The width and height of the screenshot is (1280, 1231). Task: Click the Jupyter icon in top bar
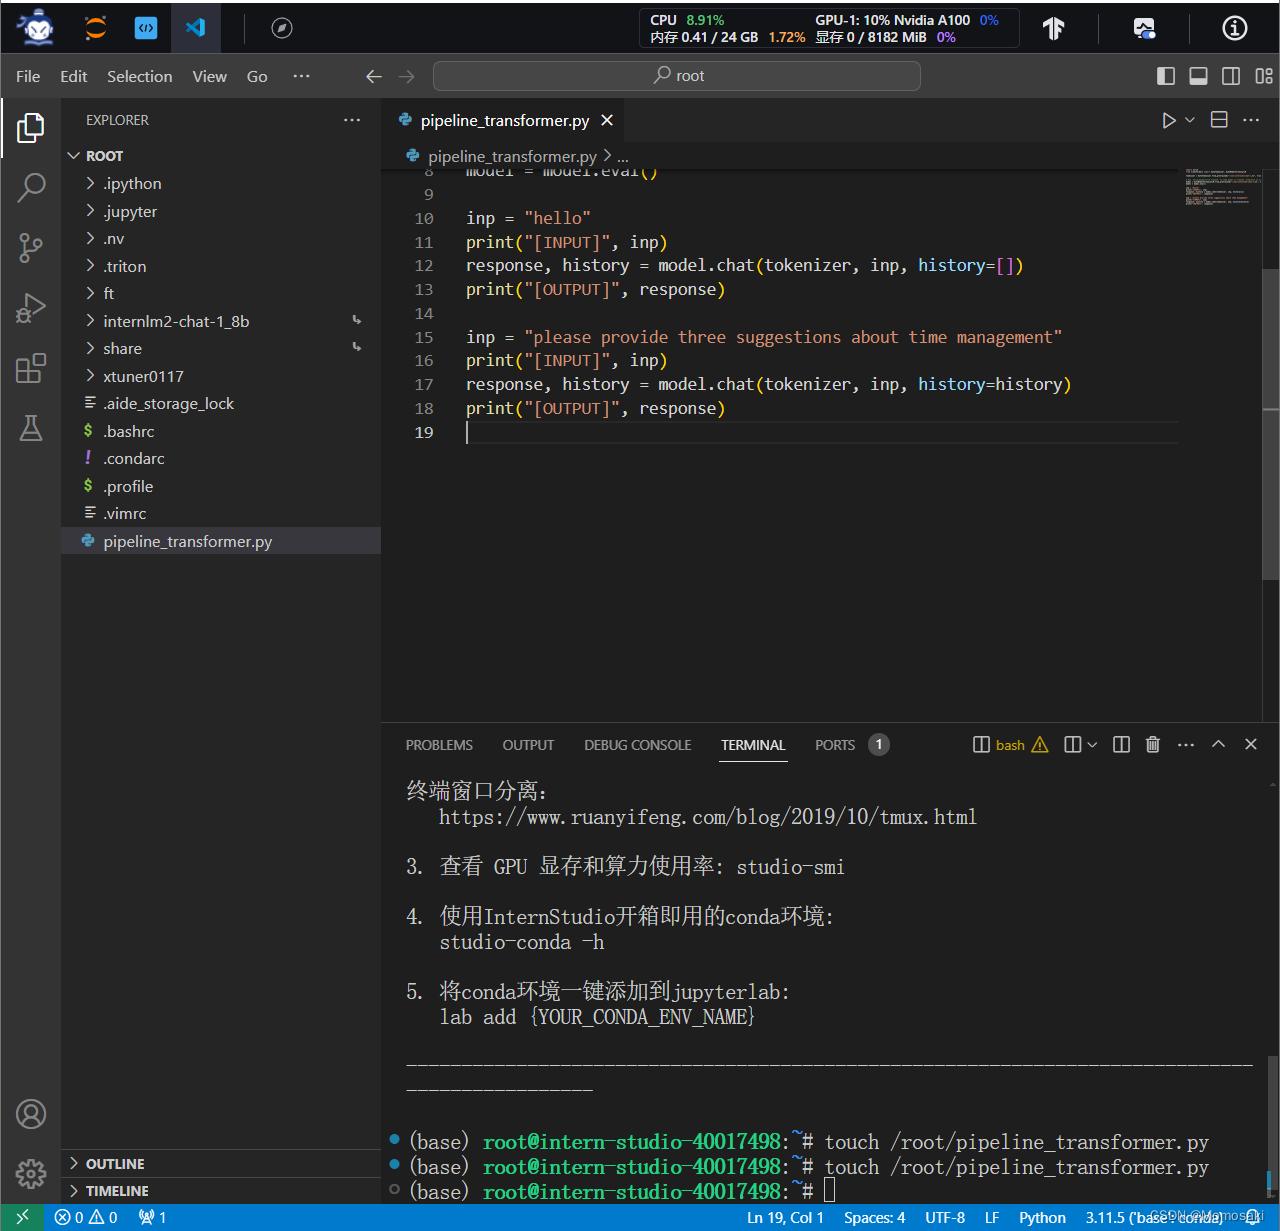96,28
